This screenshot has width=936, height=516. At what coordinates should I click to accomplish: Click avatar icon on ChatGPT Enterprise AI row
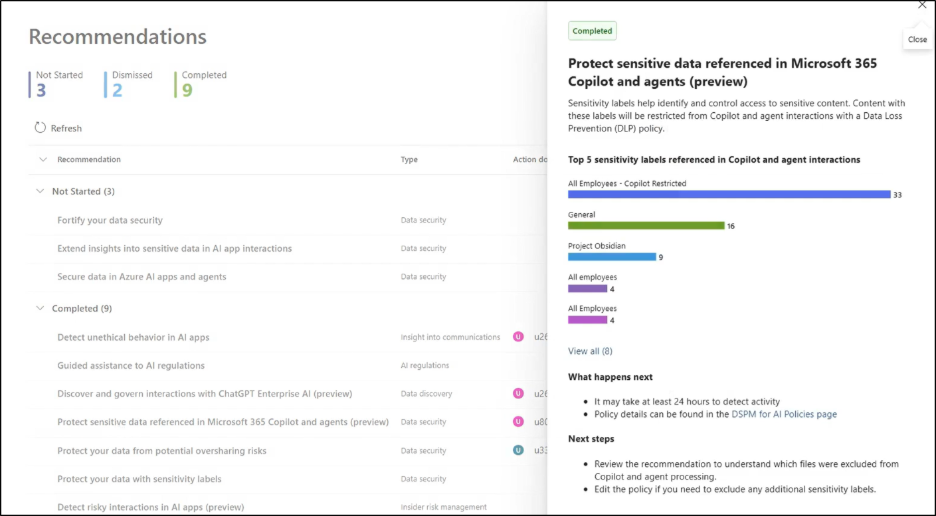pyautogui.click(x=518, y=394)
